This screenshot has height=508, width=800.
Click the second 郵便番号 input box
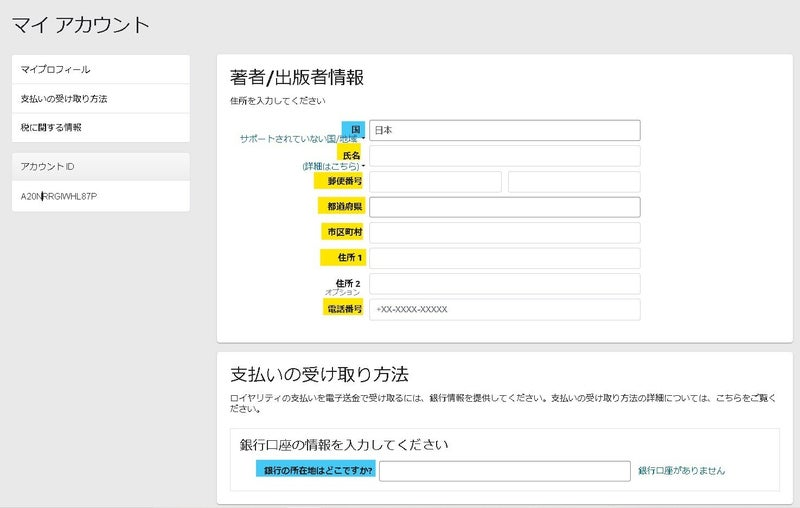[573, 182]
